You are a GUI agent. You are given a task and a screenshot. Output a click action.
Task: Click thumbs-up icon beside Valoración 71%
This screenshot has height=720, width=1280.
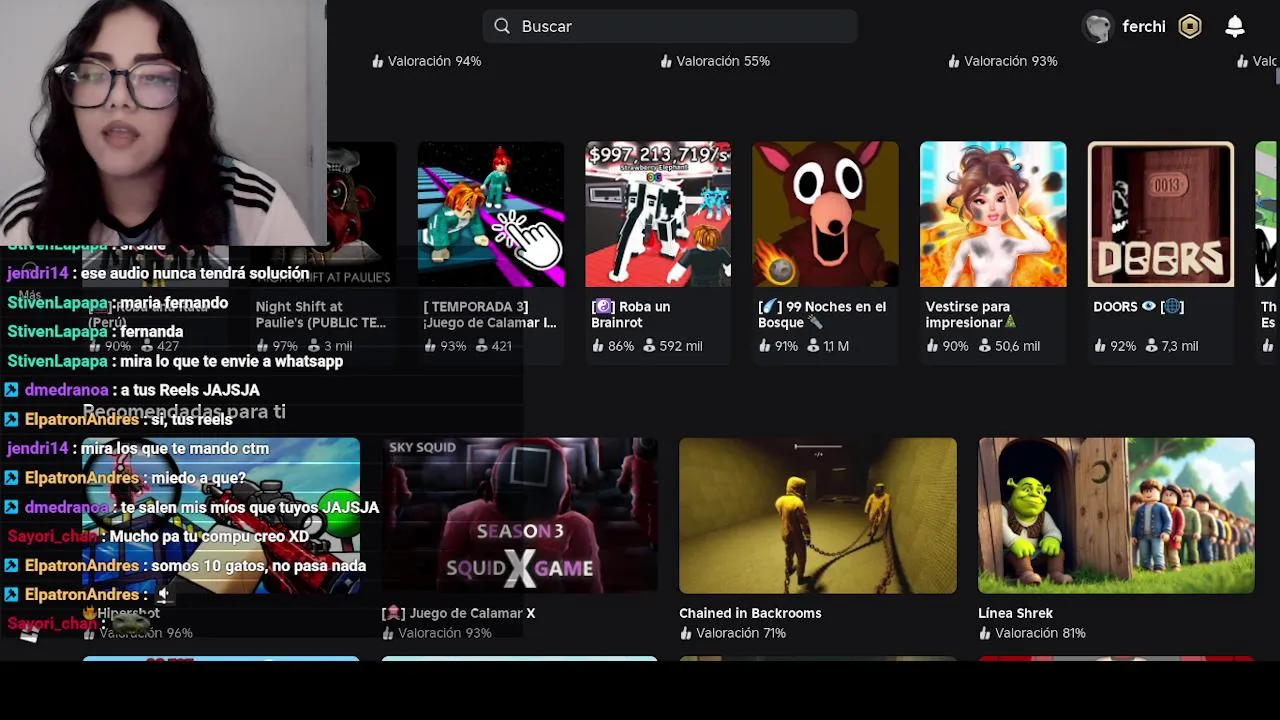(686, 633)
